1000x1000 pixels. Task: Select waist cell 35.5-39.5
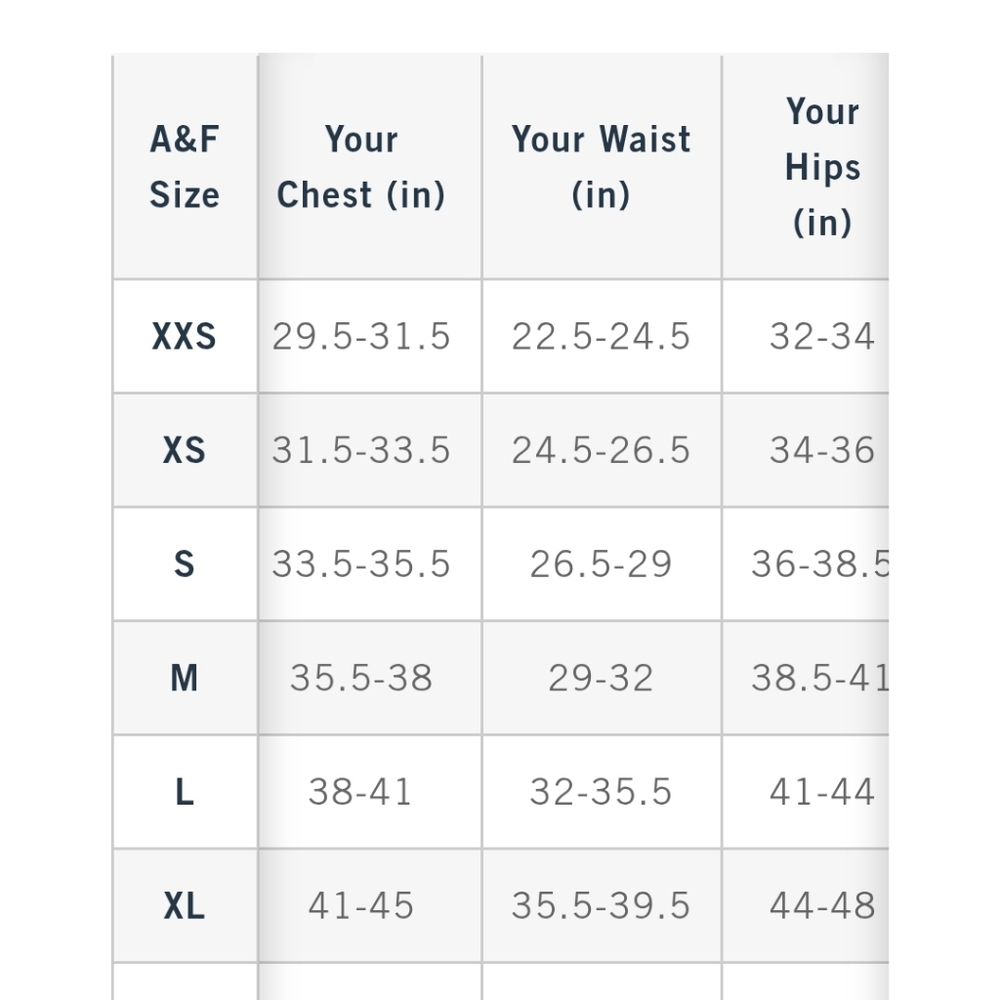tap(601, 906)
